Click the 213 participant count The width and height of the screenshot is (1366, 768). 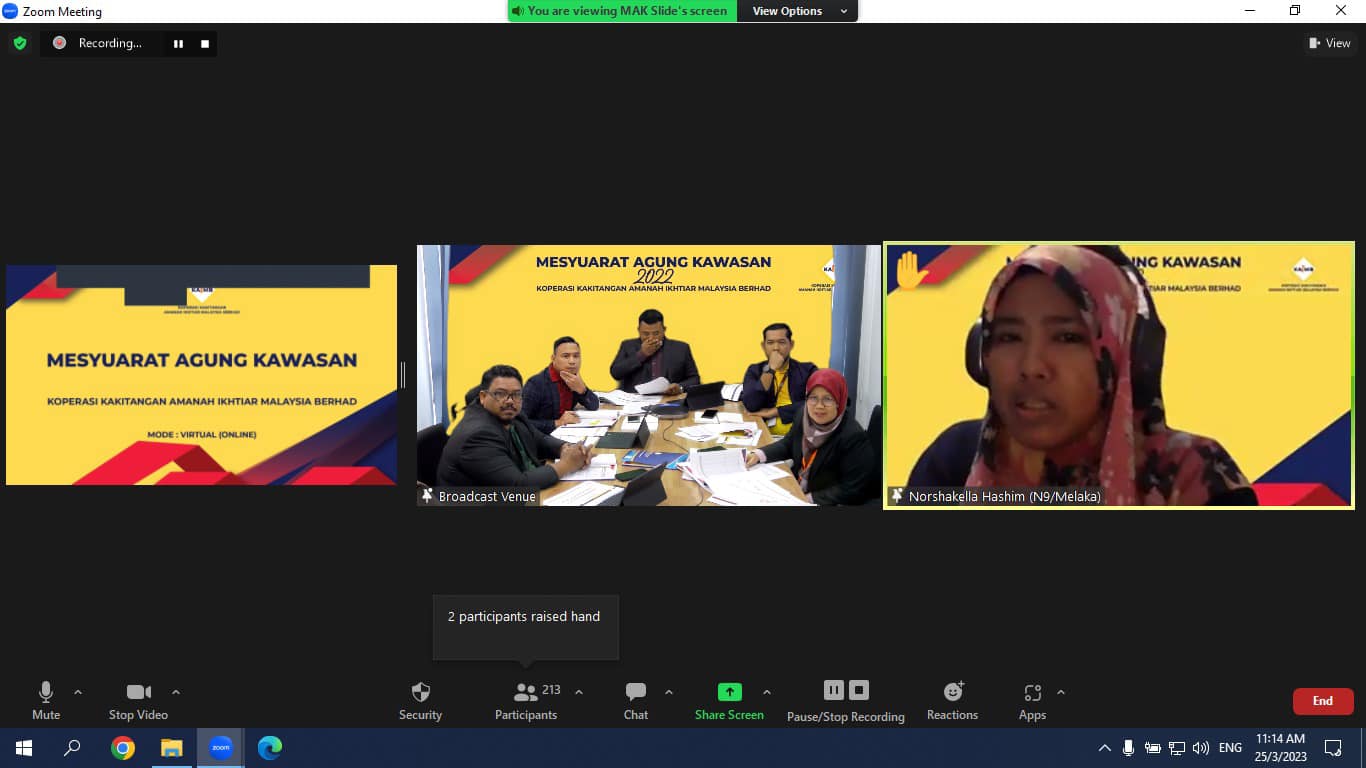coord(551,690)
